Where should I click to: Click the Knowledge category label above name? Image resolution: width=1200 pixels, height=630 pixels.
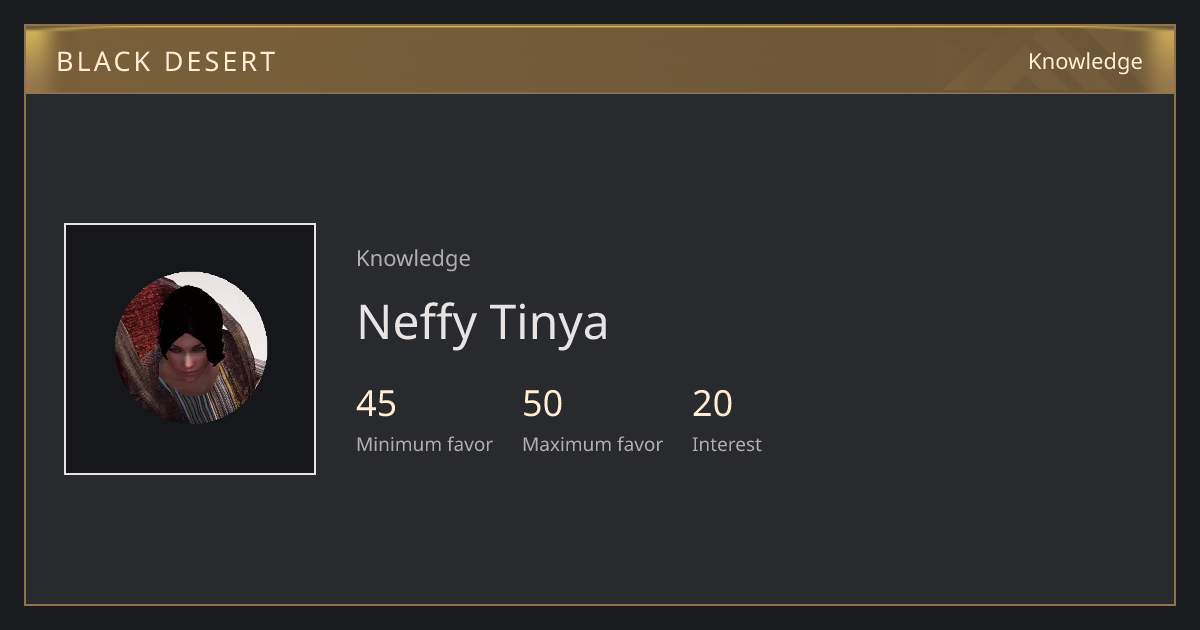point(413,258)
